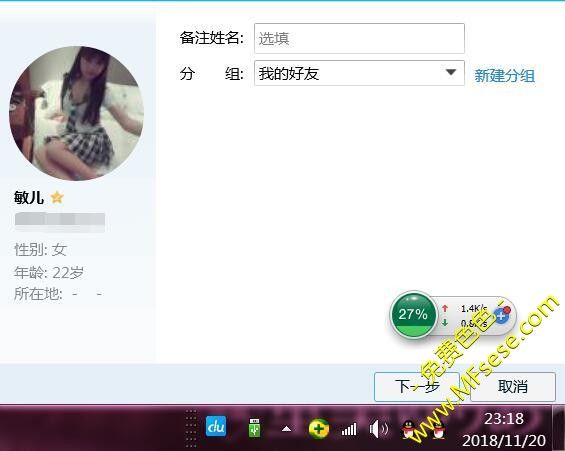Open the speaker volume icon
The image size is (565, 451).
pos(378,429)
